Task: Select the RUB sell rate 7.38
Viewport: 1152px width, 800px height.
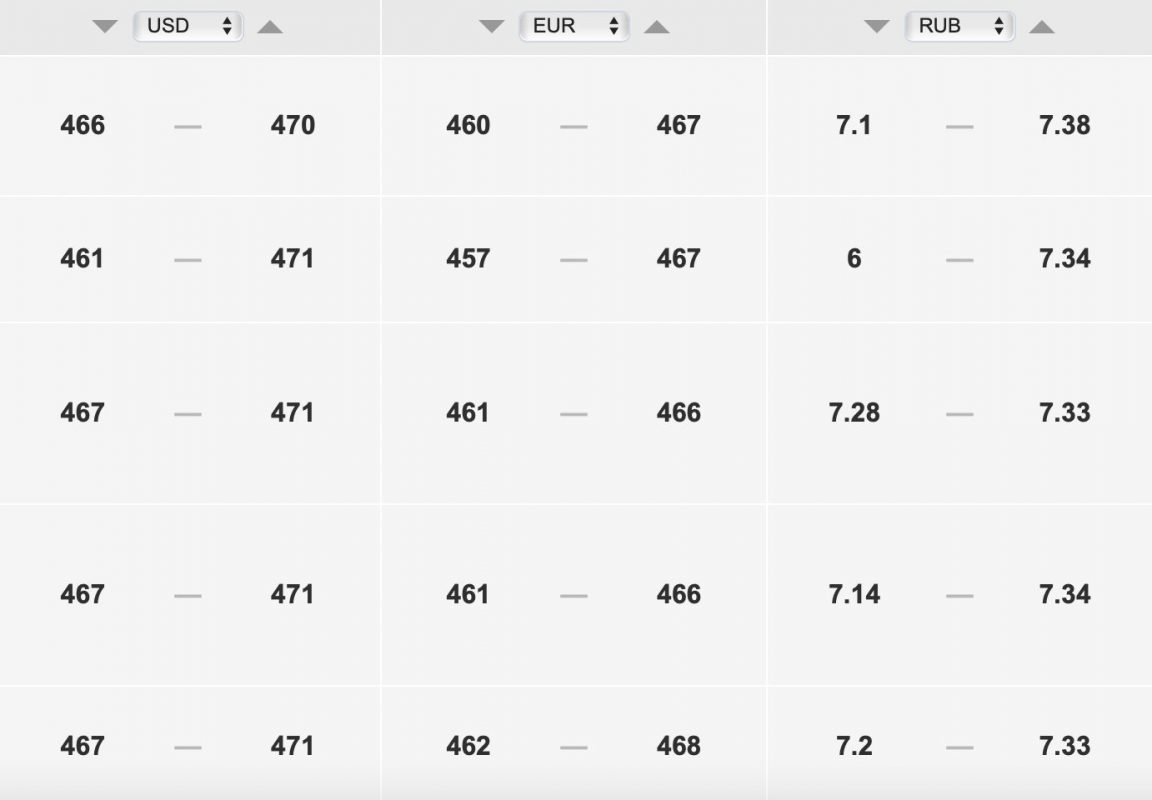Action: (x=1065, y=126)
